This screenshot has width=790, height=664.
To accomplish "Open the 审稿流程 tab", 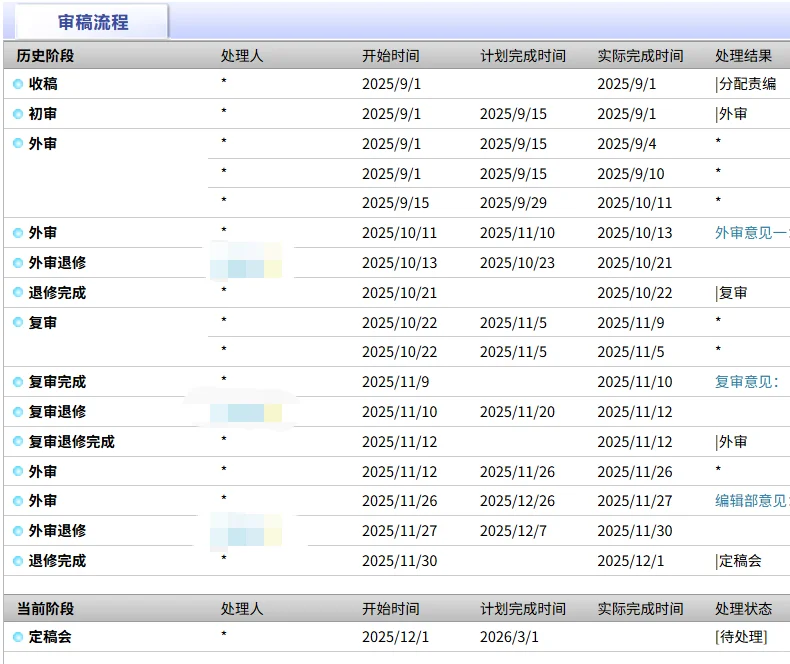I will click(93, 22).
